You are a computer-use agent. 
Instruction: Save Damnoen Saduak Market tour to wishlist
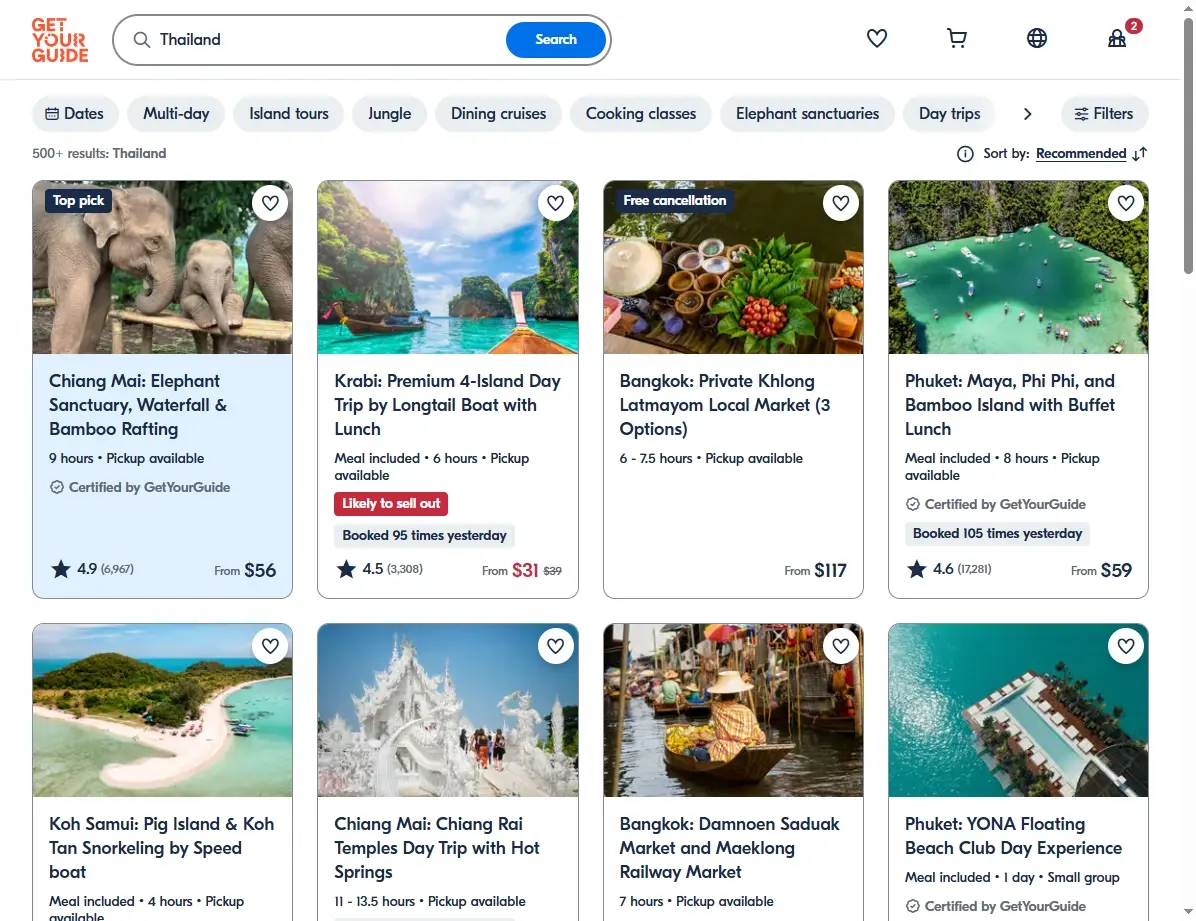[841, 646]
